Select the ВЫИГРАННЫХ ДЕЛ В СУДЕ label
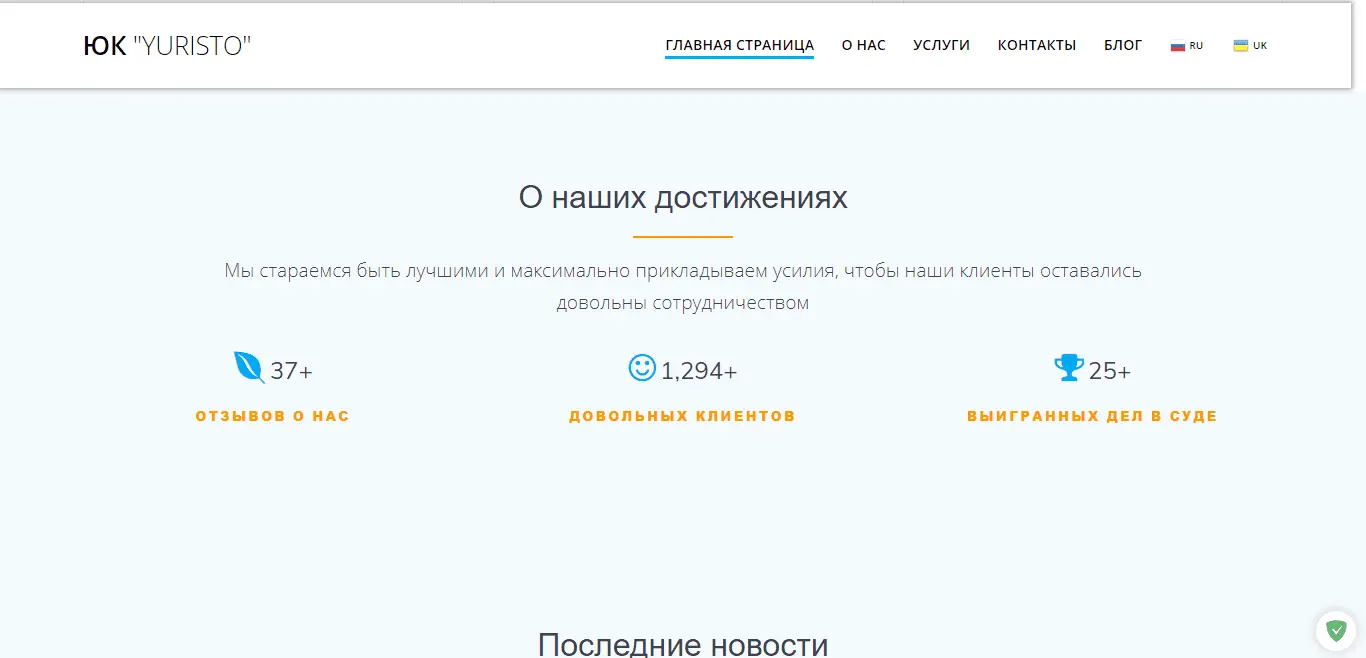Image resolution: width=1366 pixels, height=658 pixels. pyautogui.click(x=1092, y=416)
